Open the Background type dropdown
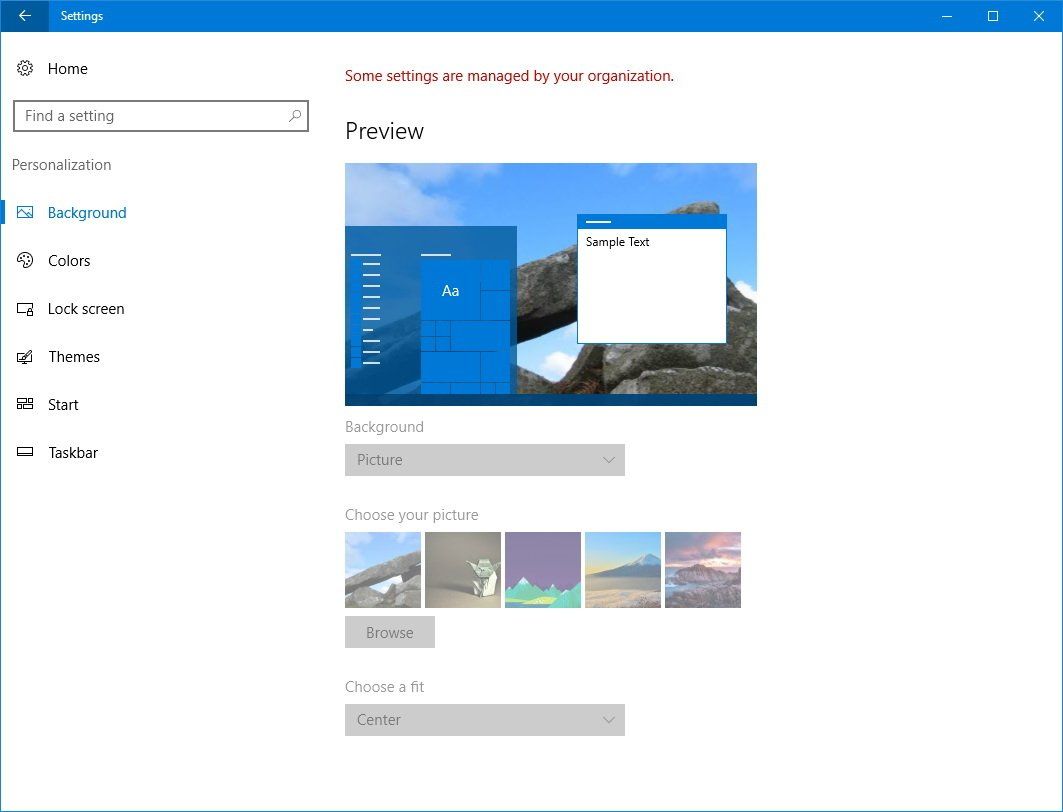 tap(485, 460)
